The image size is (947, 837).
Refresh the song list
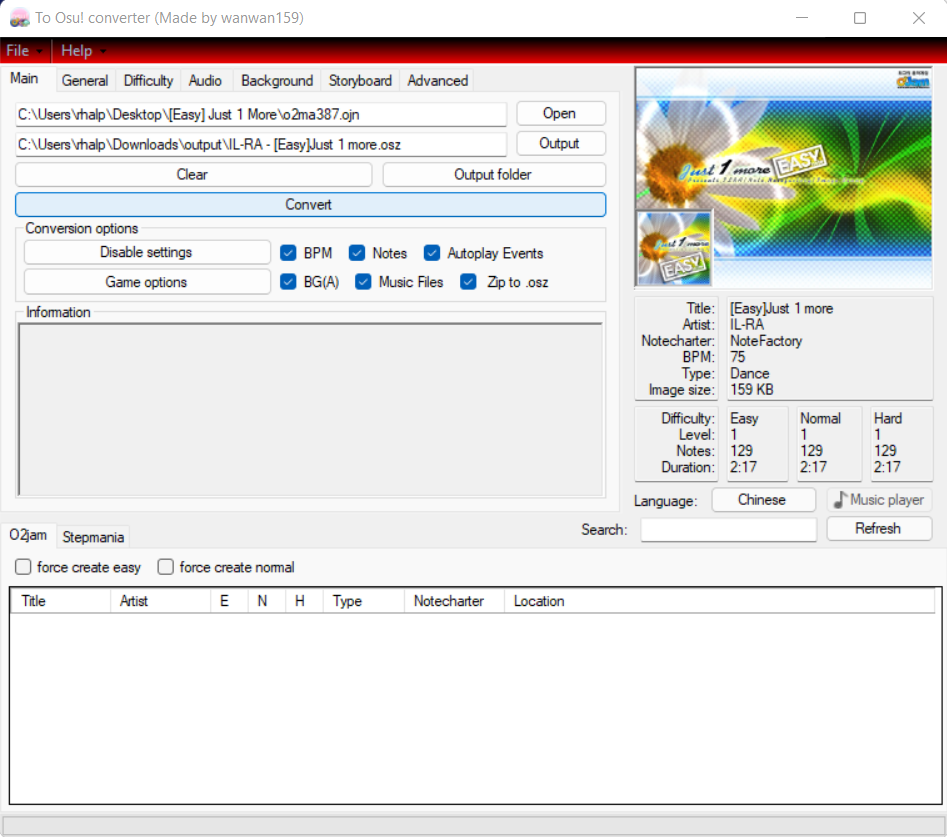[x=879, y=529]
